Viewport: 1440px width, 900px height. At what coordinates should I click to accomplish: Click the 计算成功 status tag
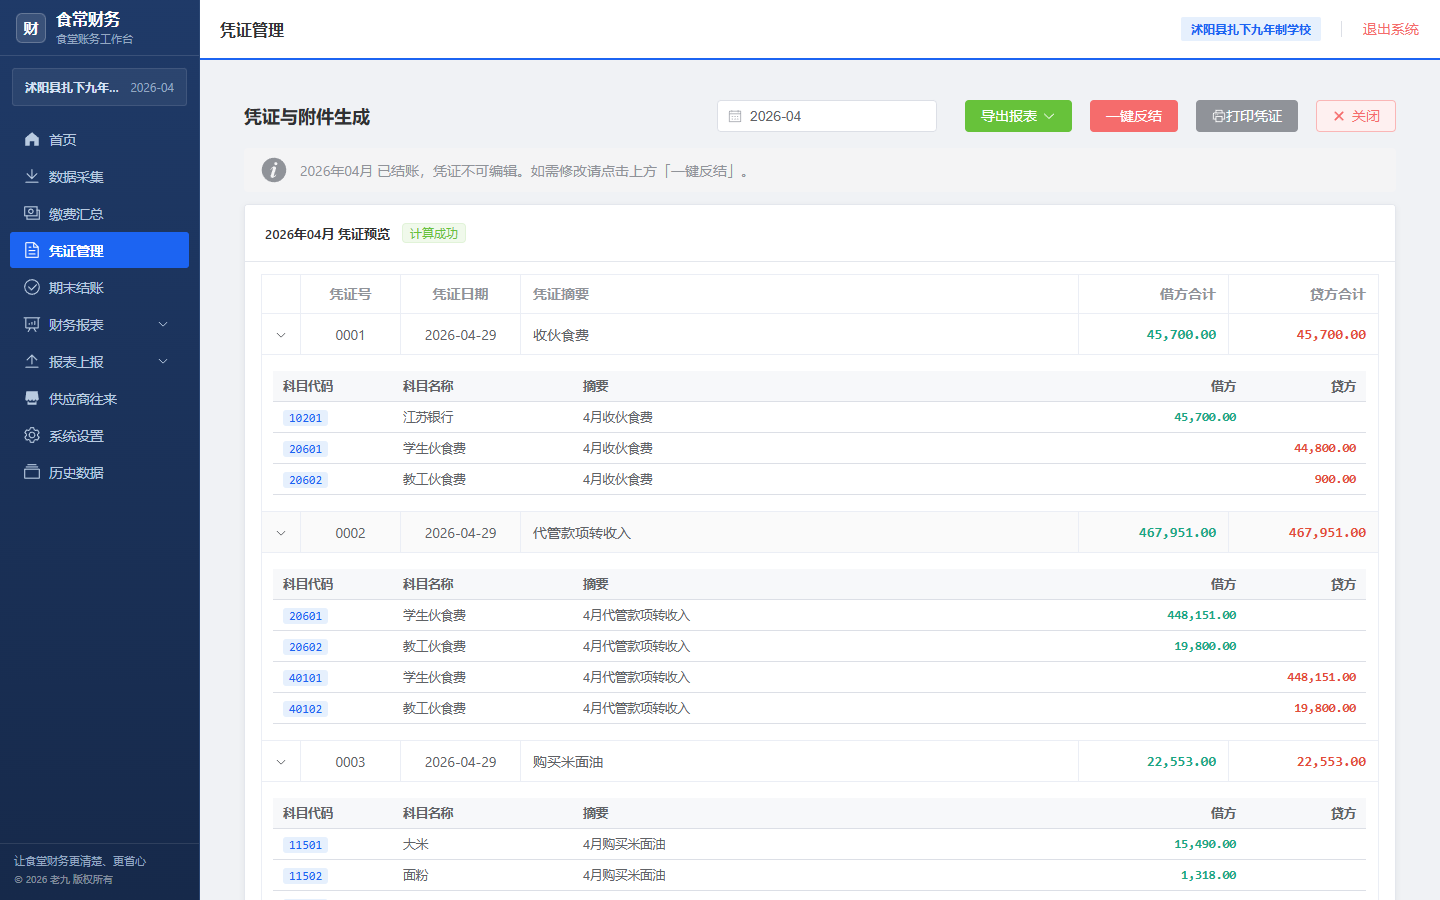434,233
